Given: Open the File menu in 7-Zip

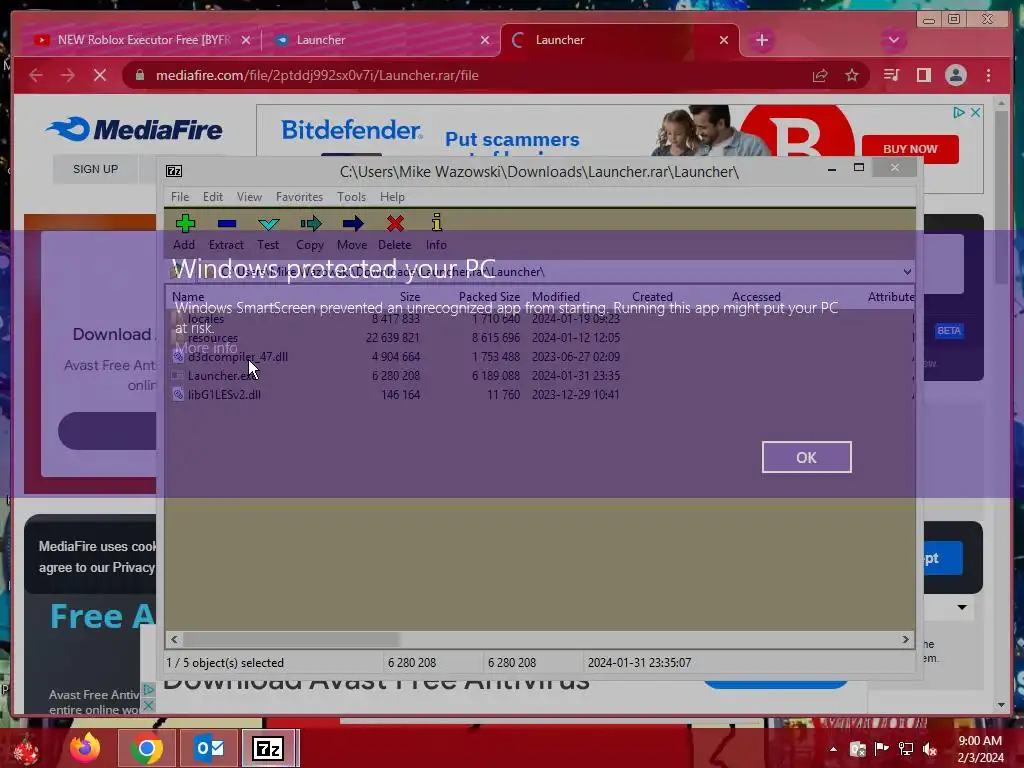Looking at the screenshot, I should (x=180, y=197).
